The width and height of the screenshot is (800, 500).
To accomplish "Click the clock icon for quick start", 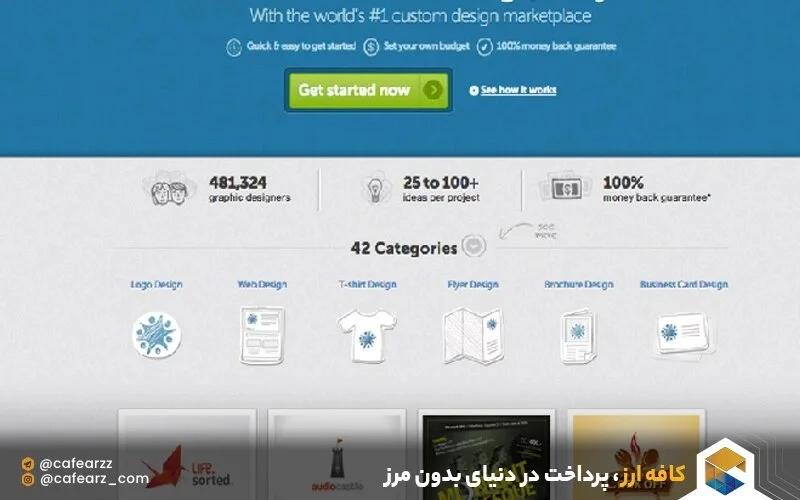I will [x=234, y=47].
